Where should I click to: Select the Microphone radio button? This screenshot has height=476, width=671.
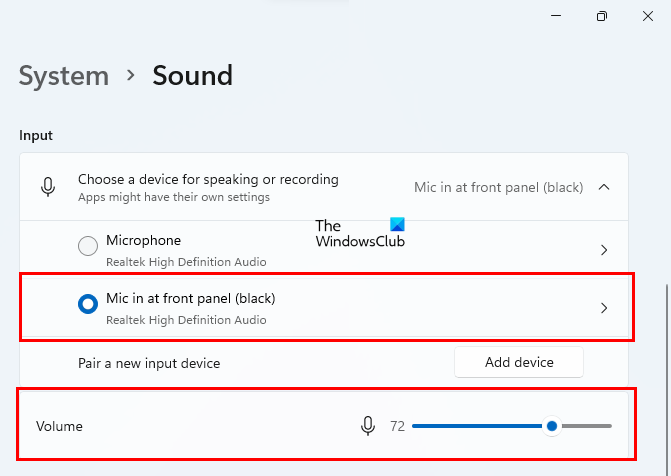coord(88,245)
